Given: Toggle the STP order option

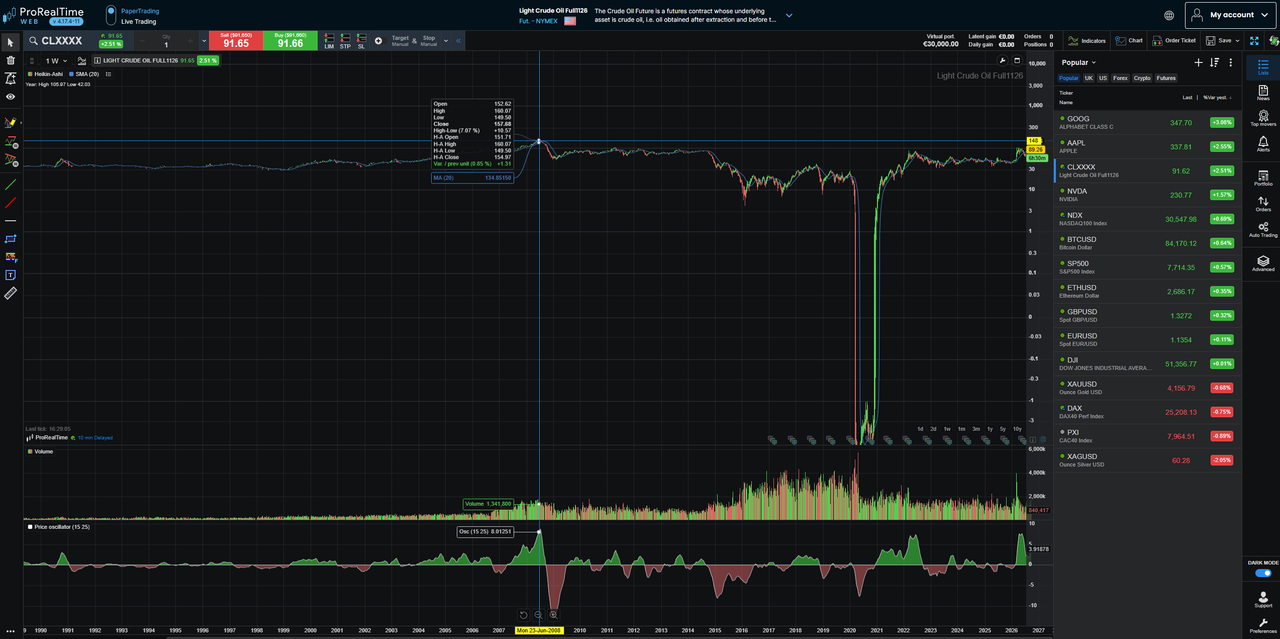Looking at the screenshot, I should [x=345, y=41].
